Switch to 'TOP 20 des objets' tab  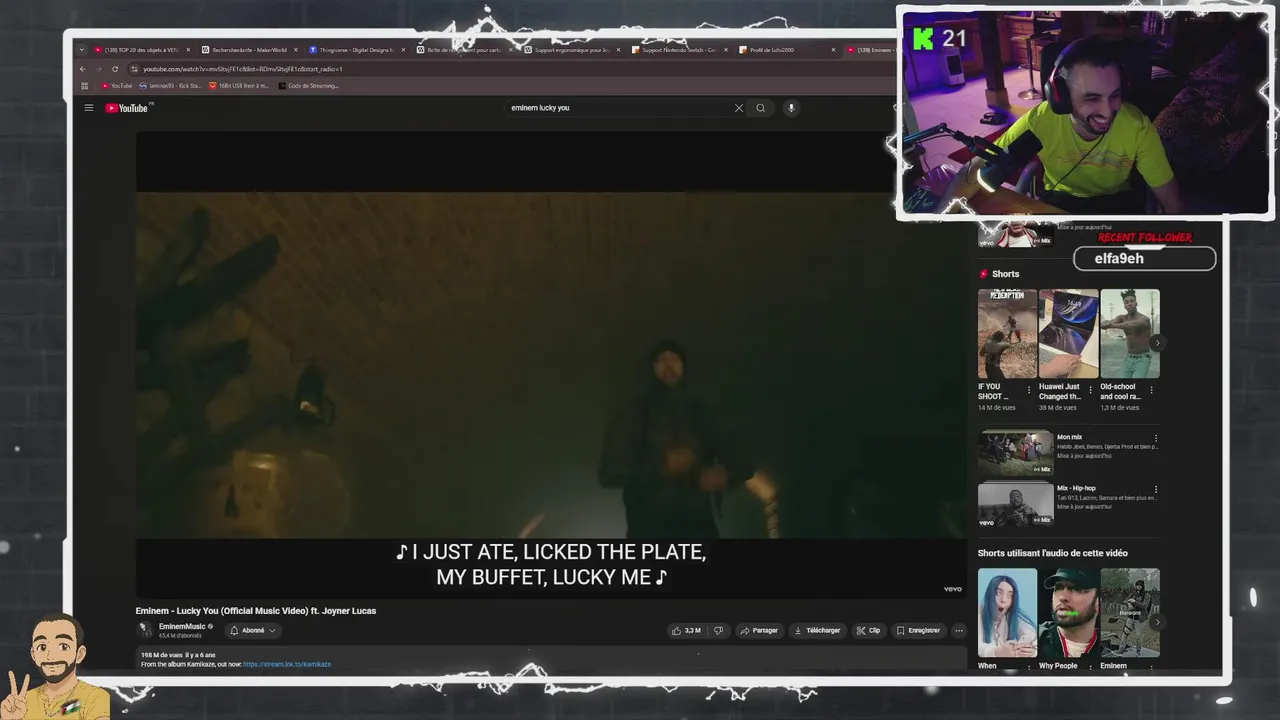(x=140, y=50)
